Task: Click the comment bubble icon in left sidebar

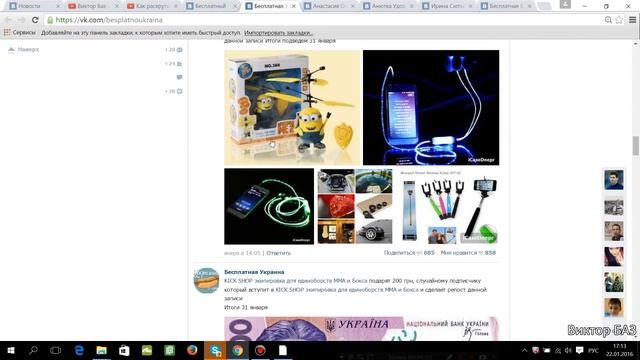Action: tap(179, 77)
